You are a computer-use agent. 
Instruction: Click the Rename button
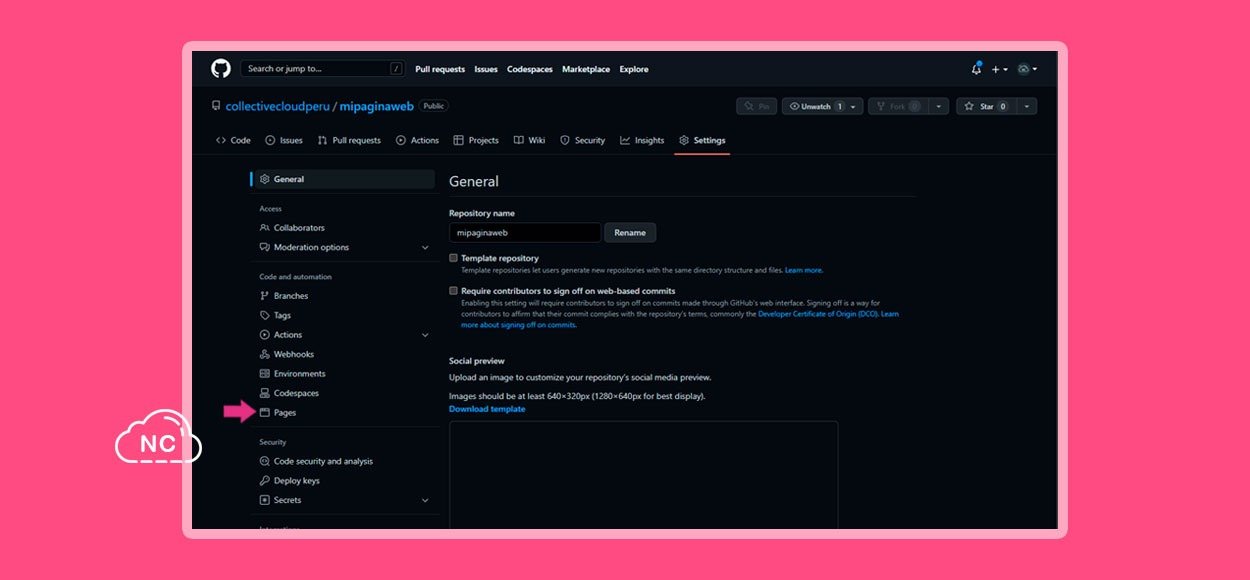tap(630, 232)
